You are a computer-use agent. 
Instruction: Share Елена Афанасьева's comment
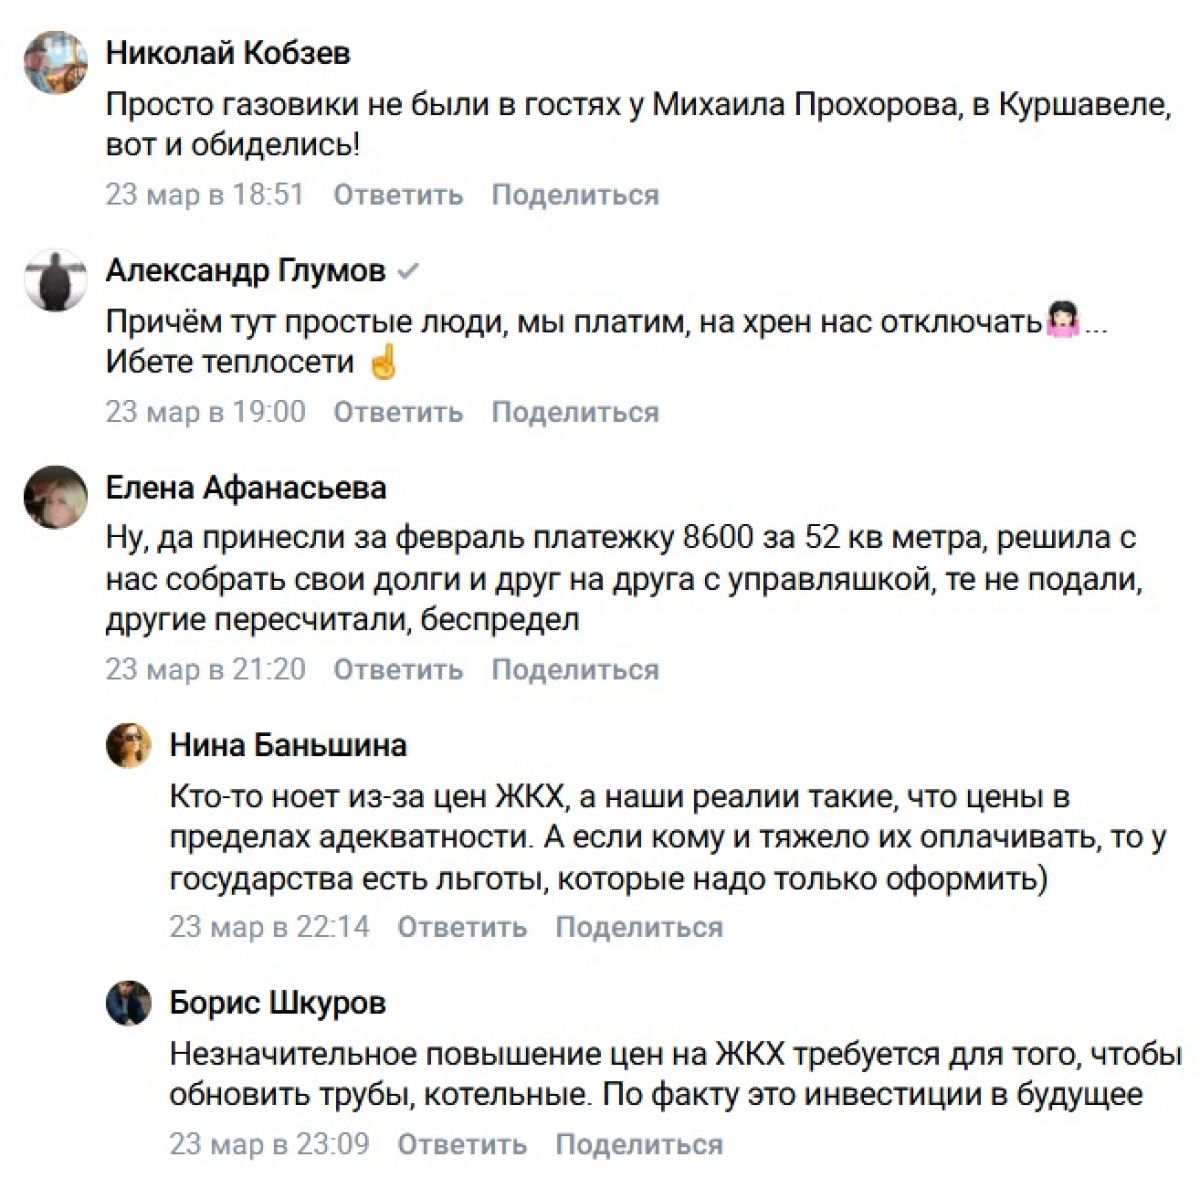click(575, 669)
